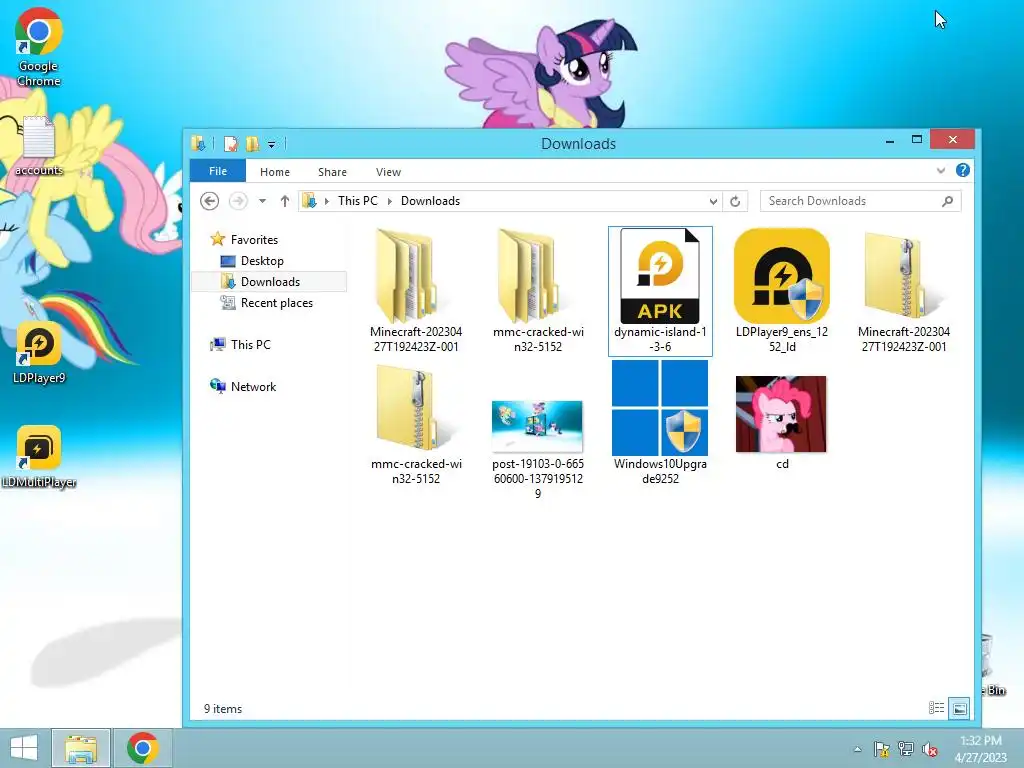Image resolution: width=1024 pixels, height=768 pixels.
Task: Select the dynamic-island-1-3-6 APK file
Action: pyautogui.click(x=660, y=291)
